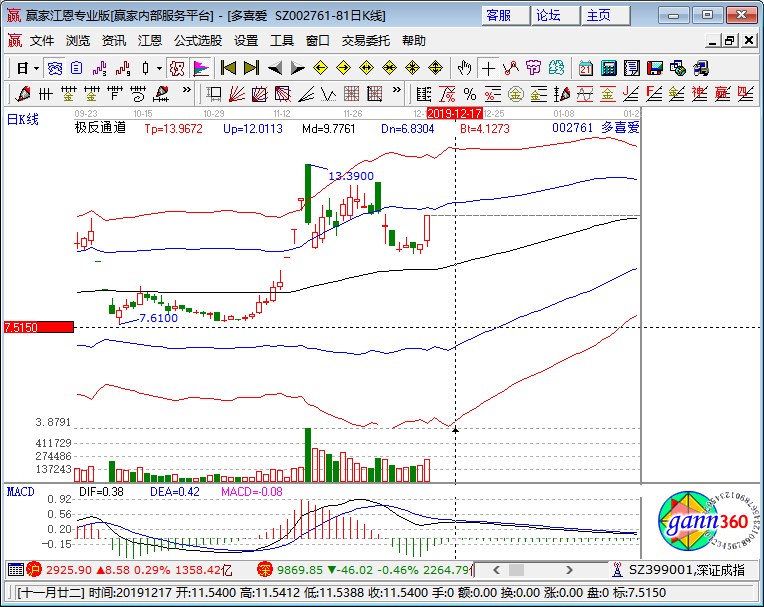Viewport: 764px width, 607px height.
Task: Click the MACD indicator label
Action: coord(20,492)
